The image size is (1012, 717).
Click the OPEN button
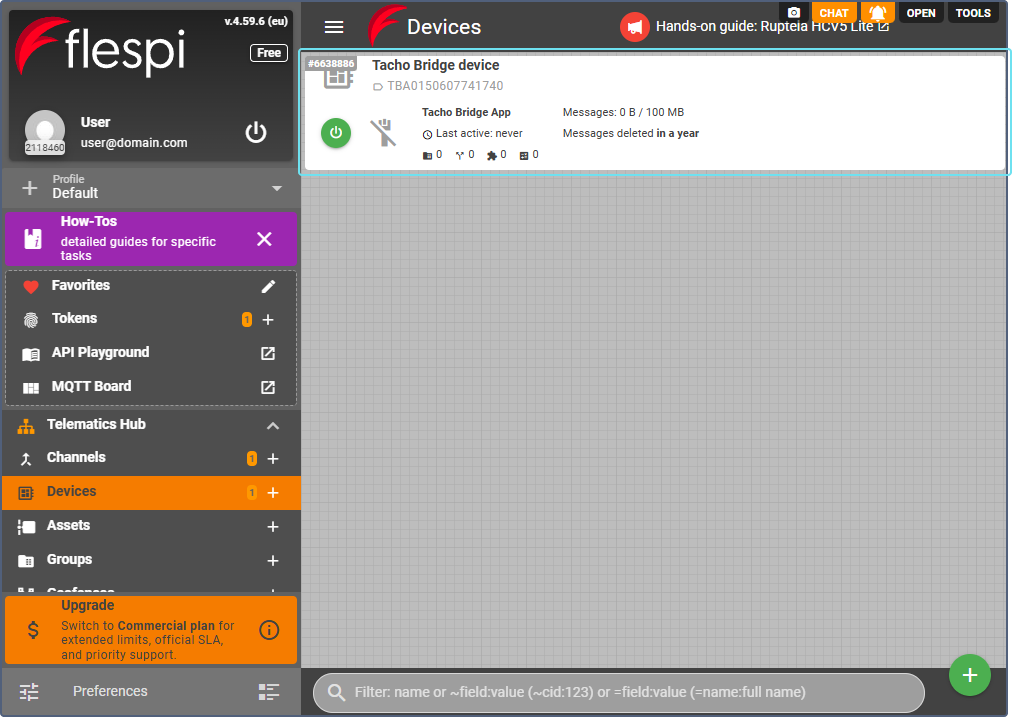920,13
